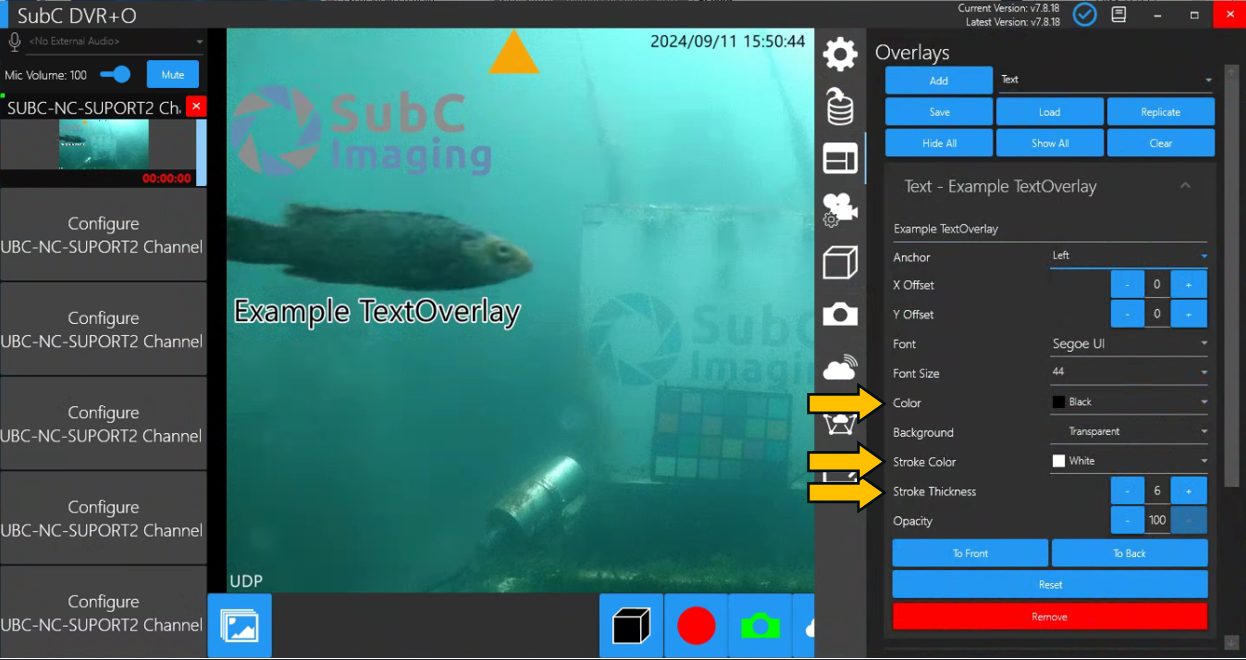Show all overlays
Image resolution: width=1246 pixels, height=660 pixels.
coord(1050,143)
